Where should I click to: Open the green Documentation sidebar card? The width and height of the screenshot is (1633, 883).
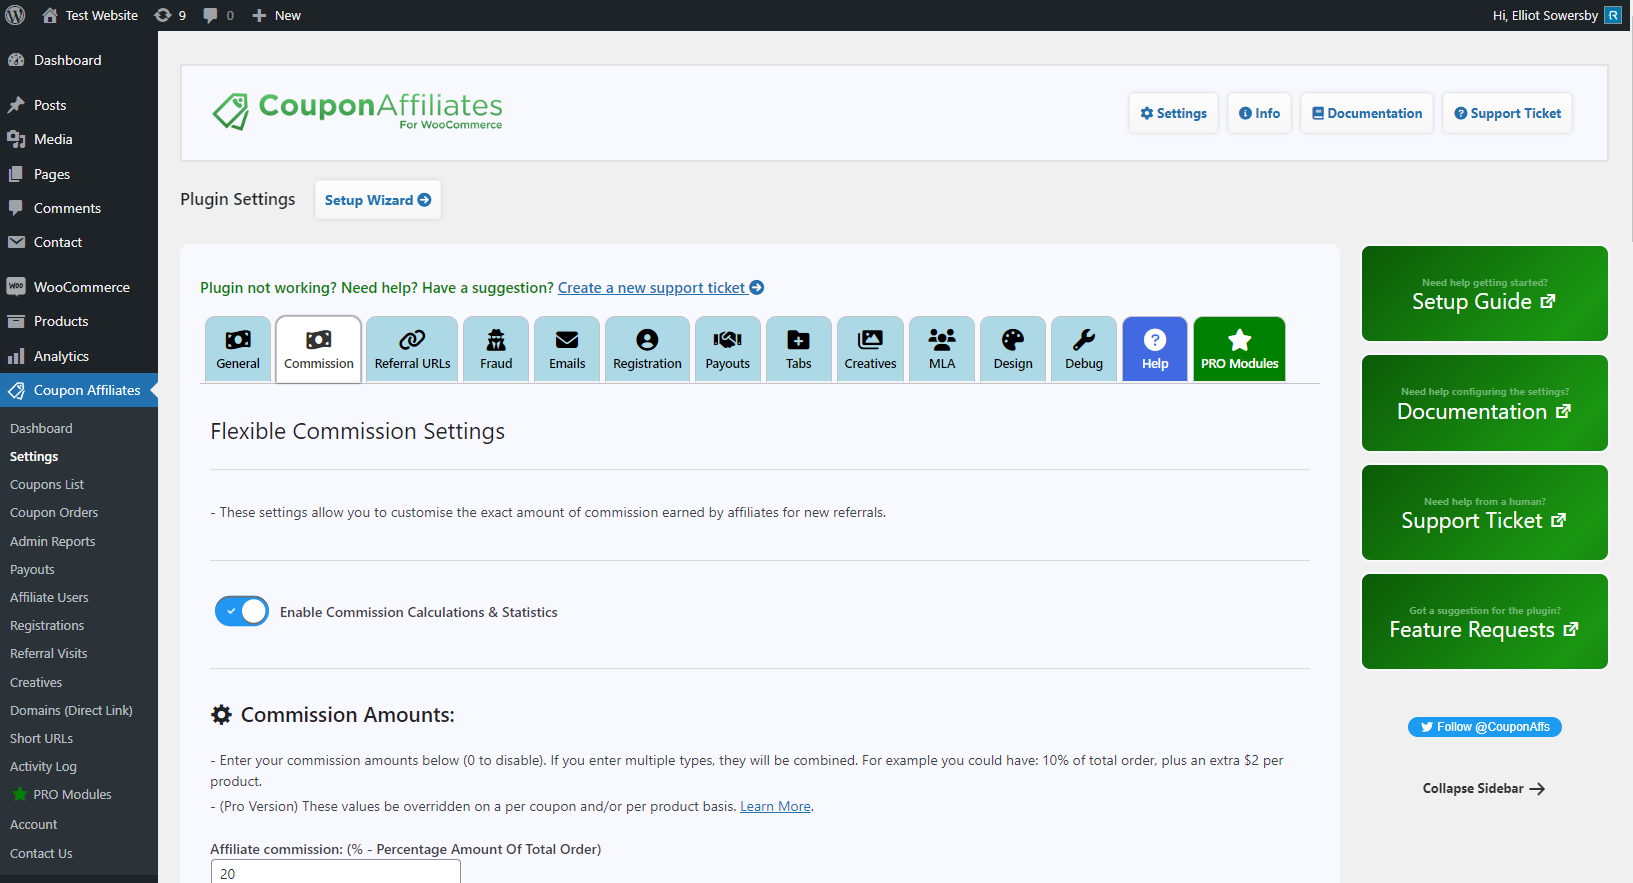click(x=1485, y=403)
